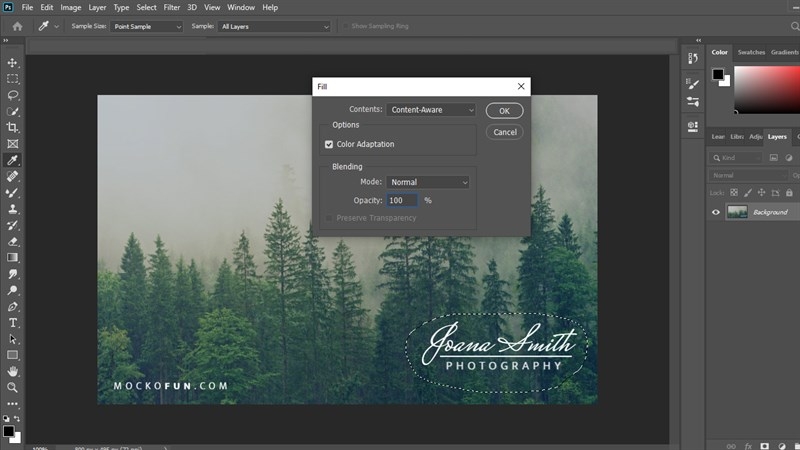The image size is (800, 450).
Task: Click the lock all padlock icon
Action: tap(788, 192)
